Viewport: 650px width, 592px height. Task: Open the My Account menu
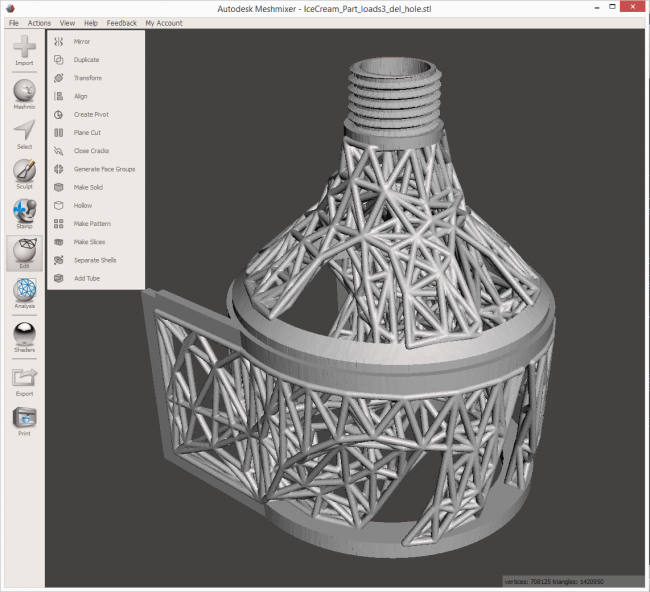pos(164,23)
